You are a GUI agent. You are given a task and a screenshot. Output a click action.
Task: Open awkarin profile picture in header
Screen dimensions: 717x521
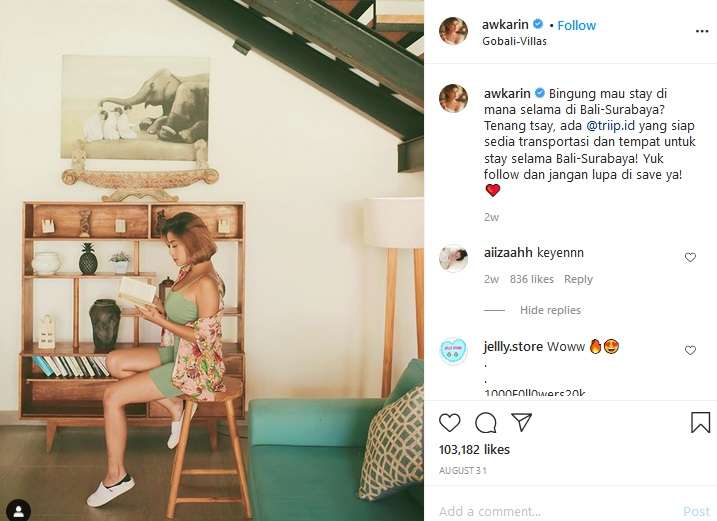point(453,31)
